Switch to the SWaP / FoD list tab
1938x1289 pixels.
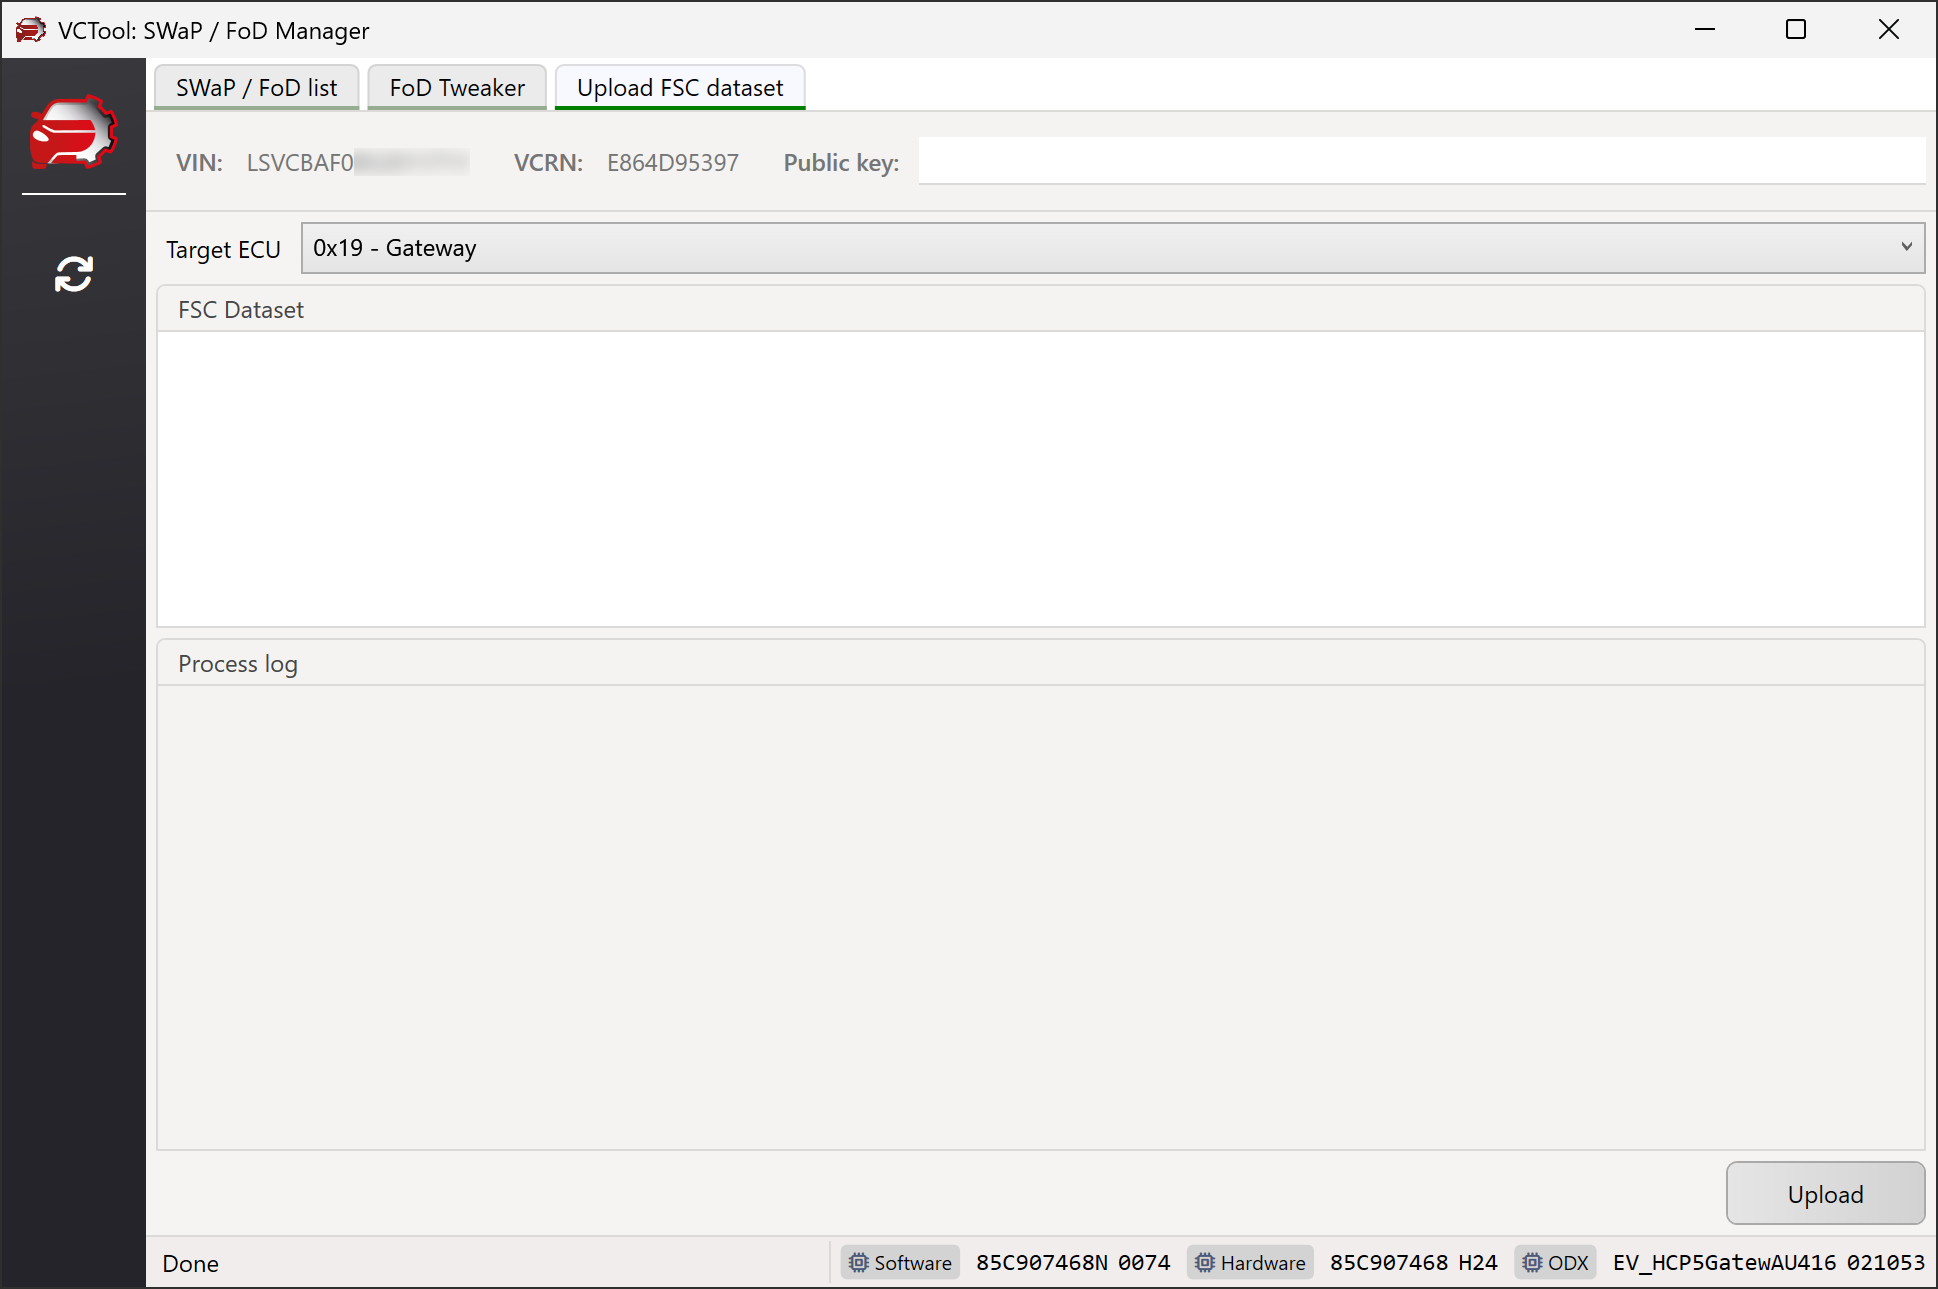click(256, 88)
